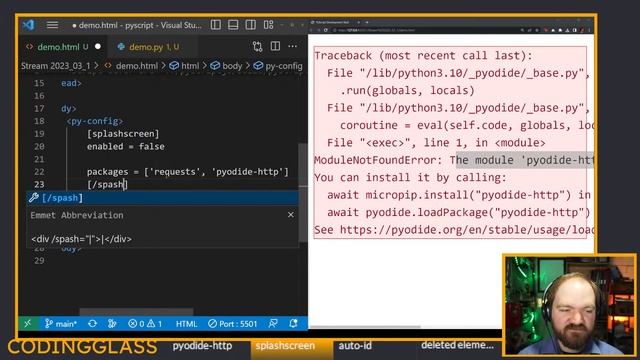The width and height of the screenshot is (640, 360).
Task: Click Port : 5501 Live Server status
Action: coord(233,324)
